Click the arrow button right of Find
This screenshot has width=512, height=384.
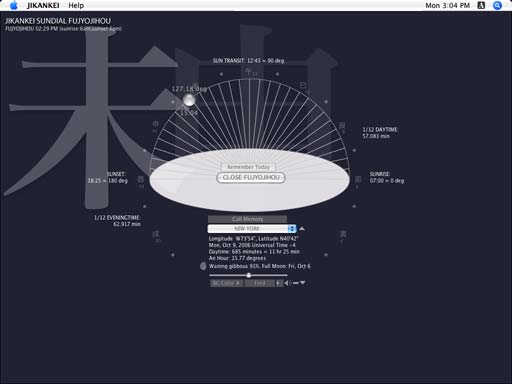pos(279,283)
